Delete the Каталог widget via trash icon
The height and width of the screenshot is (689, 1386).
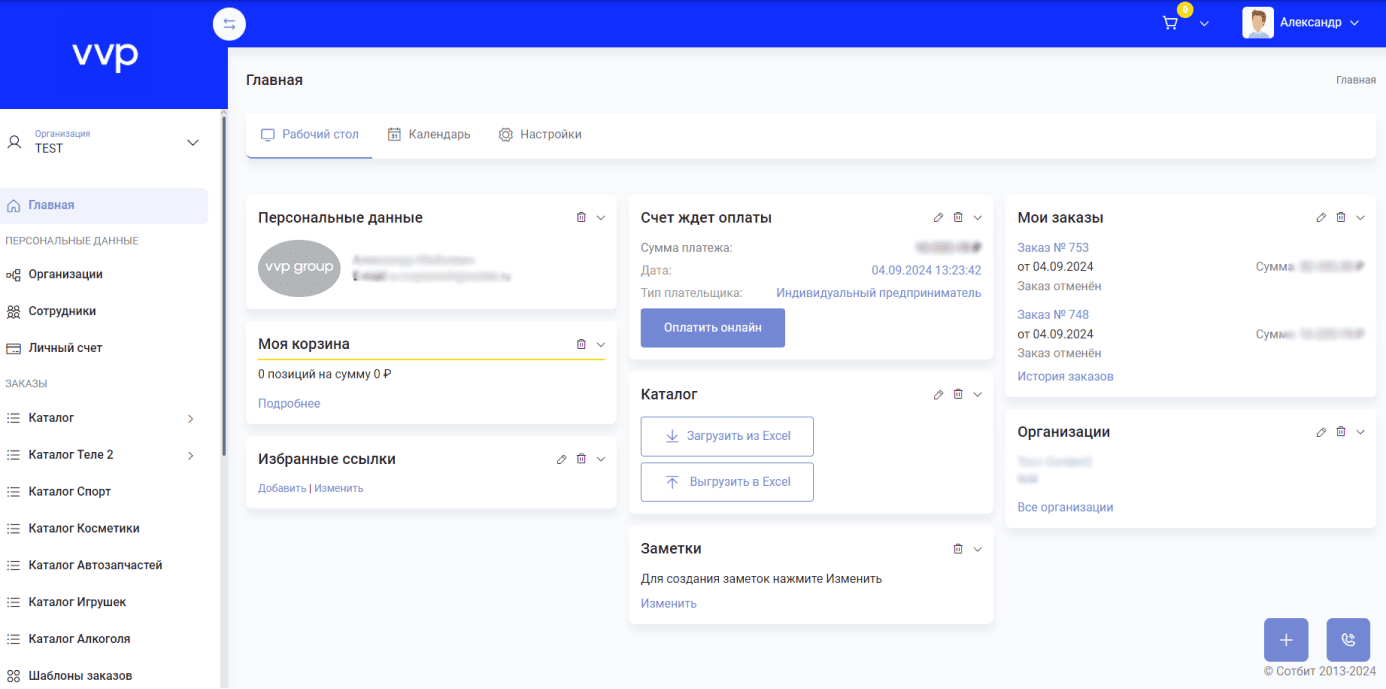click(958, 394)
